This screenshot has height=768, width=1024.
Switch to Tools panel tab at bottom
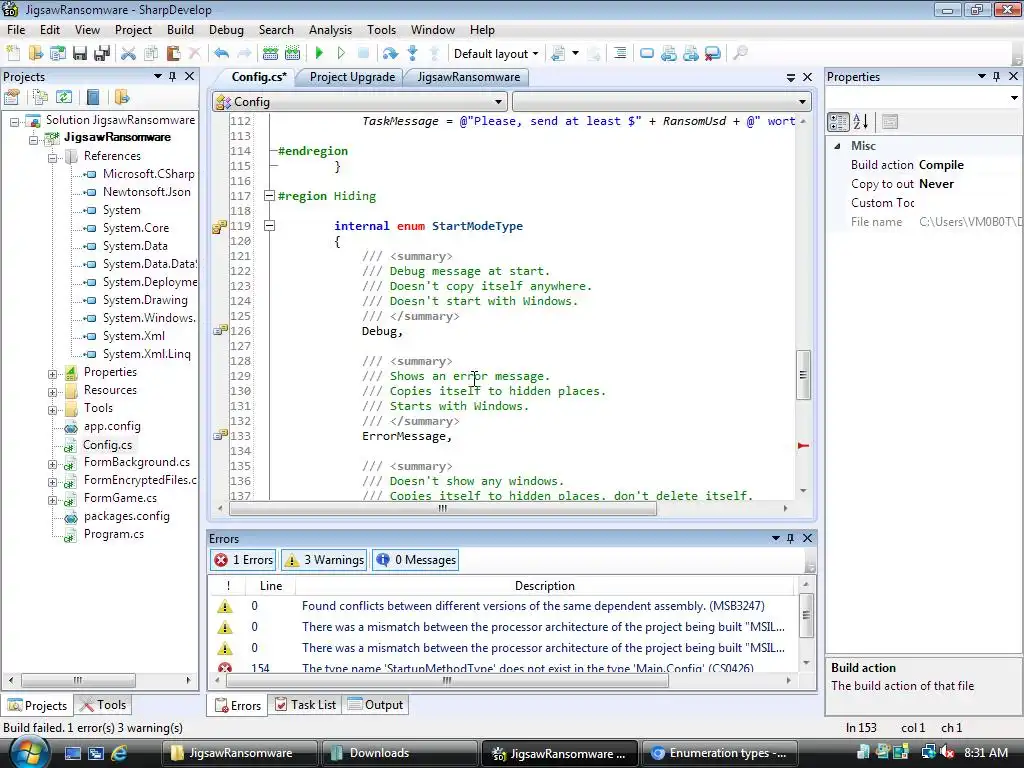103,705
